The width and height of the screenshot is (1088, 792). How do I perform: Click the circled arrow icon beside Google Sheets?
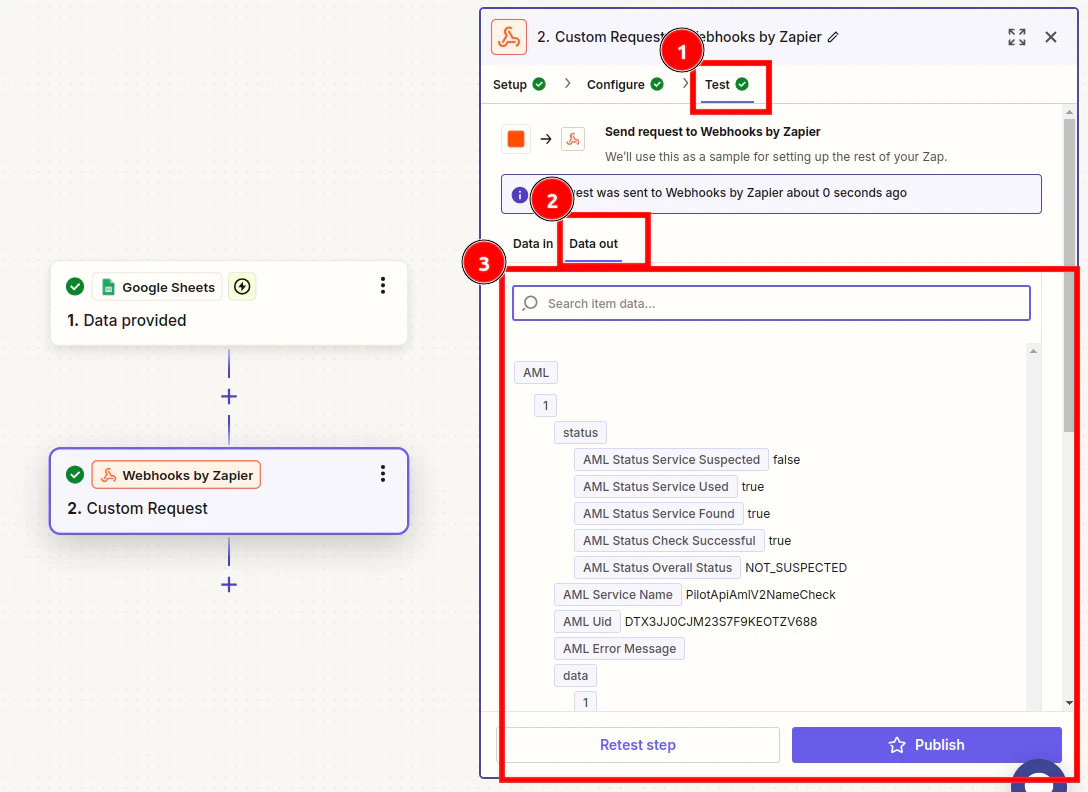[242, 287]
